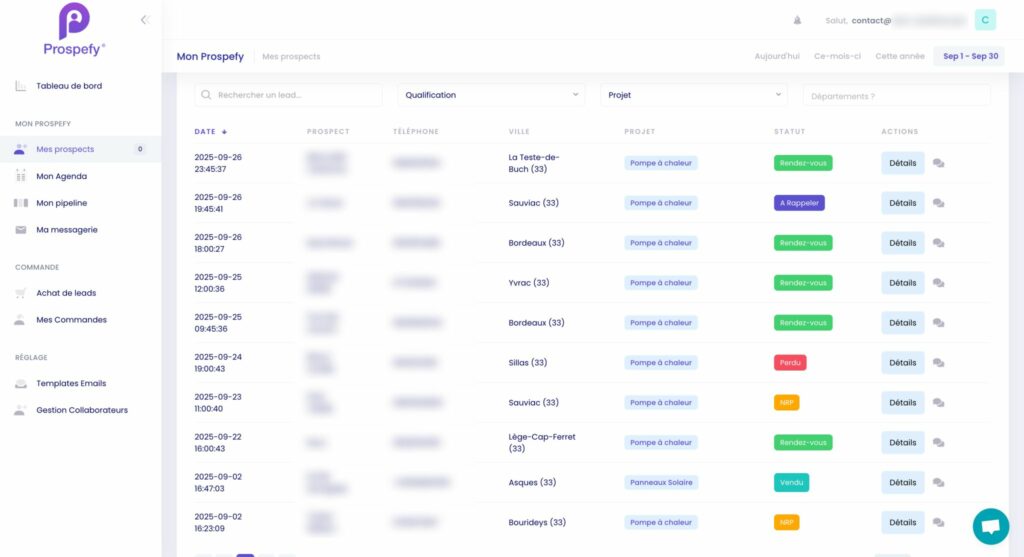Expand the Qualification dropdown
This screenshot has width=1024, height=557.
[492, 95]
